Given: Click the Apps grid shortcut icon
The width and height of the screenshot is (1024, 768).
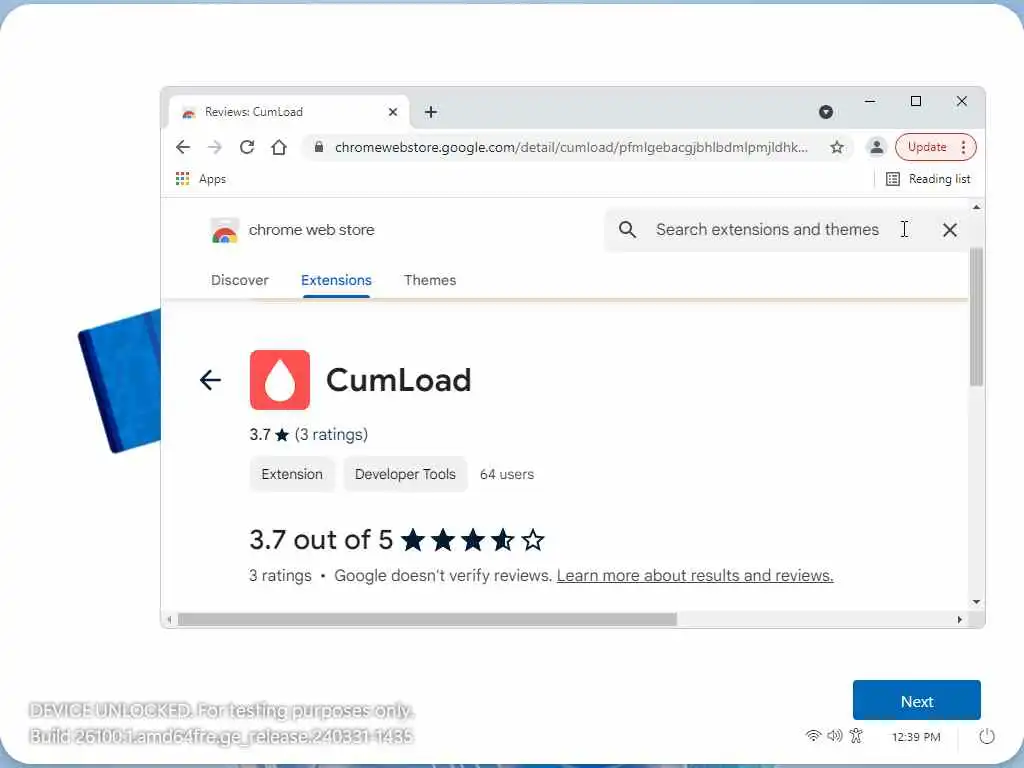Looking at the screenshot, I should pyautogui.click(x=183, y=178).
